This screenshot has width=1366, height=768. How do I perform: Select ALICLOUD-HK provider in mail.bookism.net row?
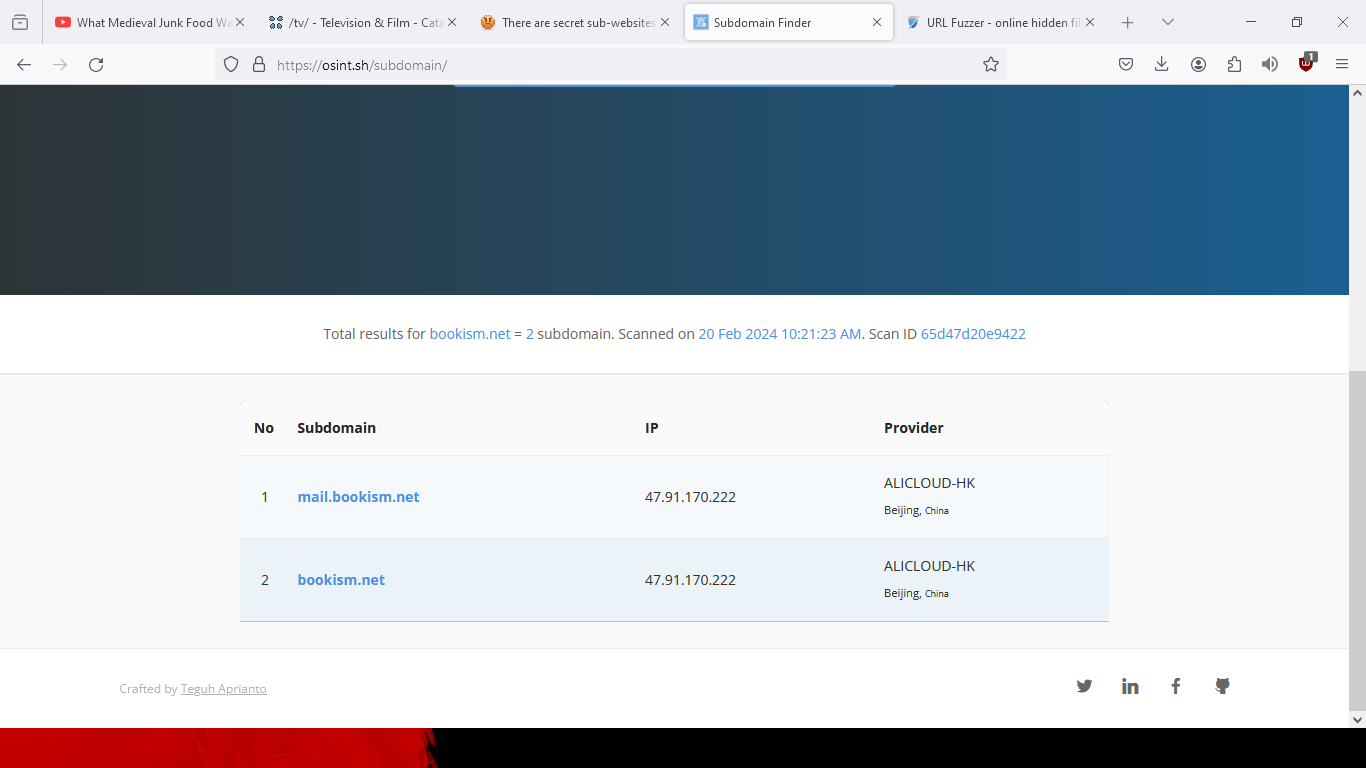[x=929, y=483]
